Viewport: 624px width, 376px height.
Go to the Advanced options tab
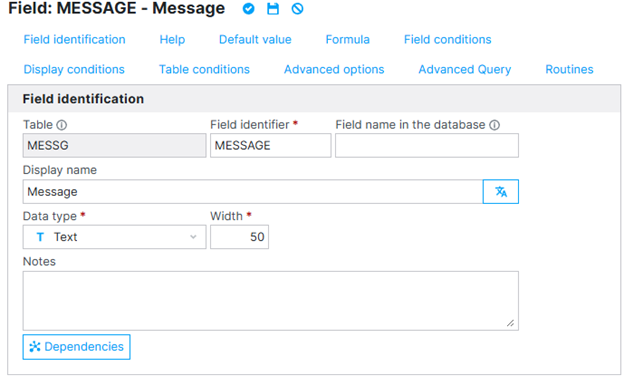click(x=334, y=69)
